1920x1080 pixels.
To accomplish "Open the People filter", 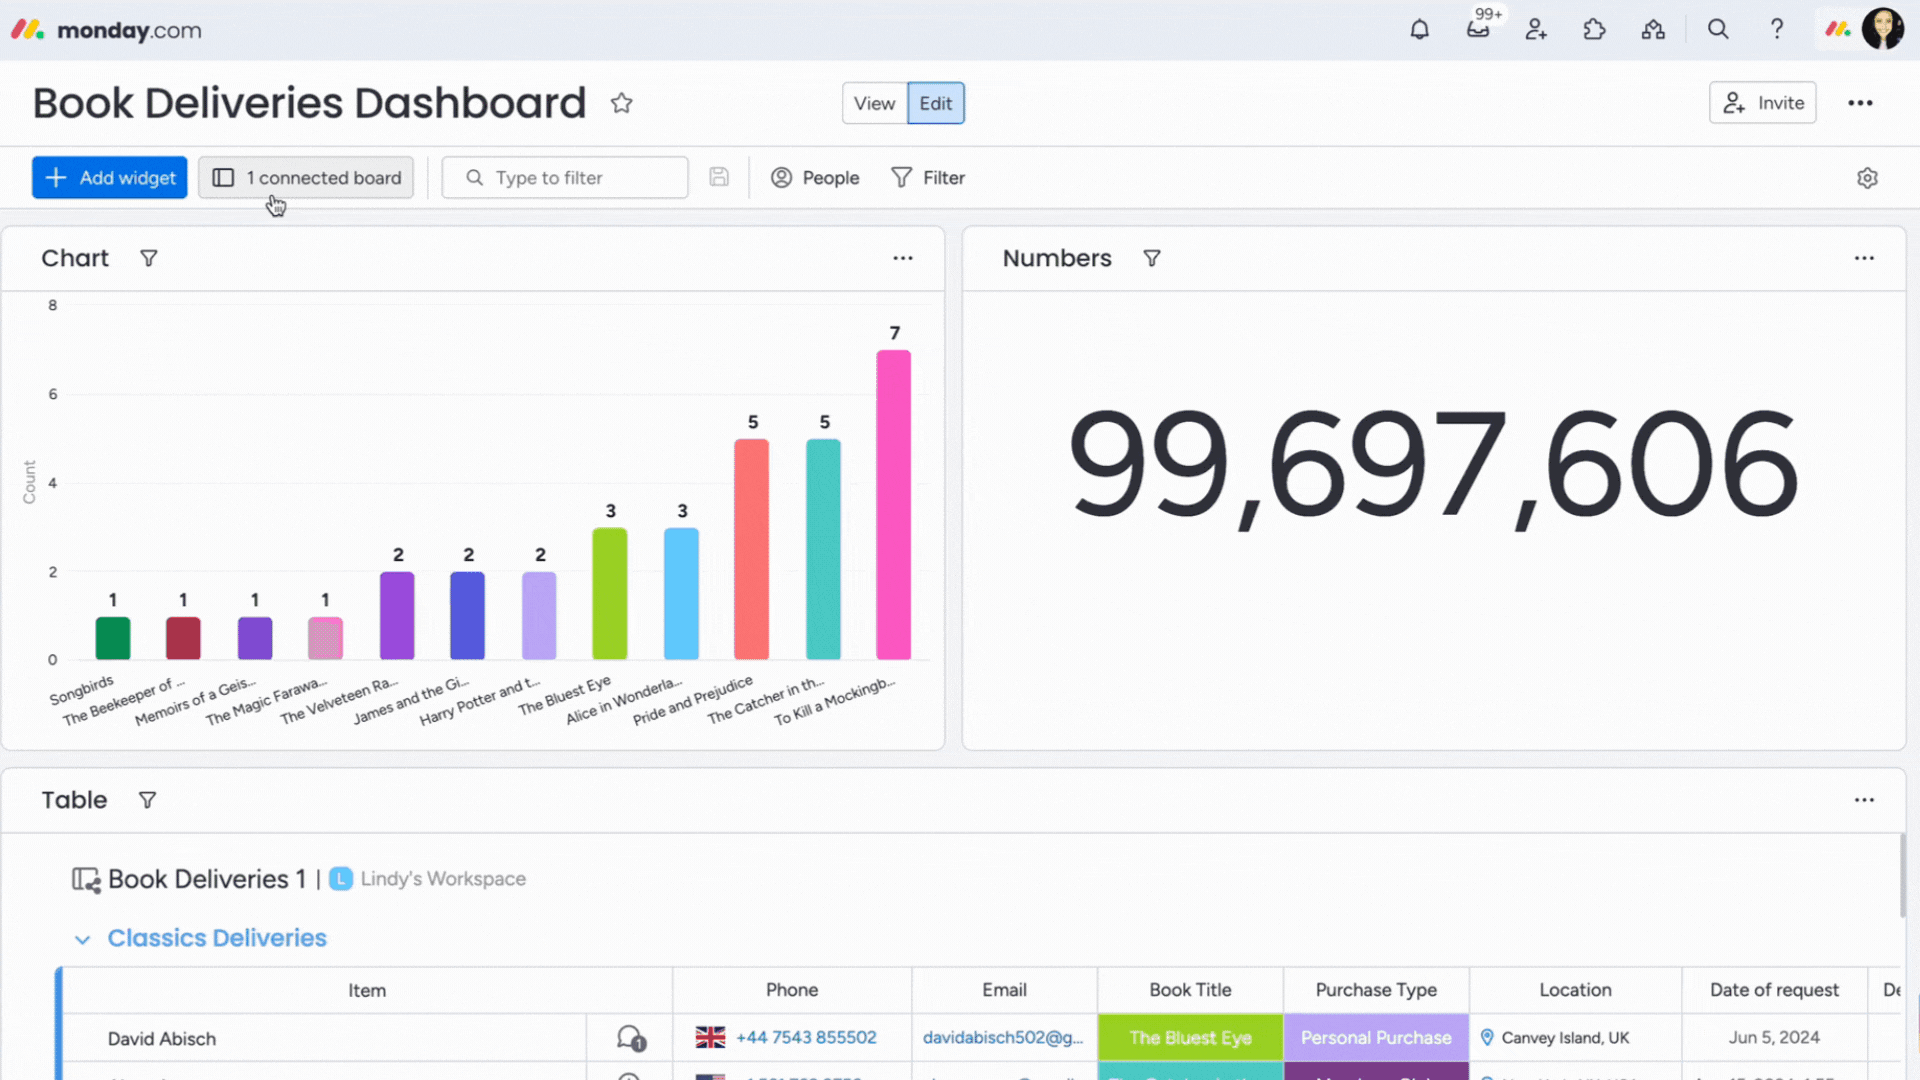I will coord(815,177).
